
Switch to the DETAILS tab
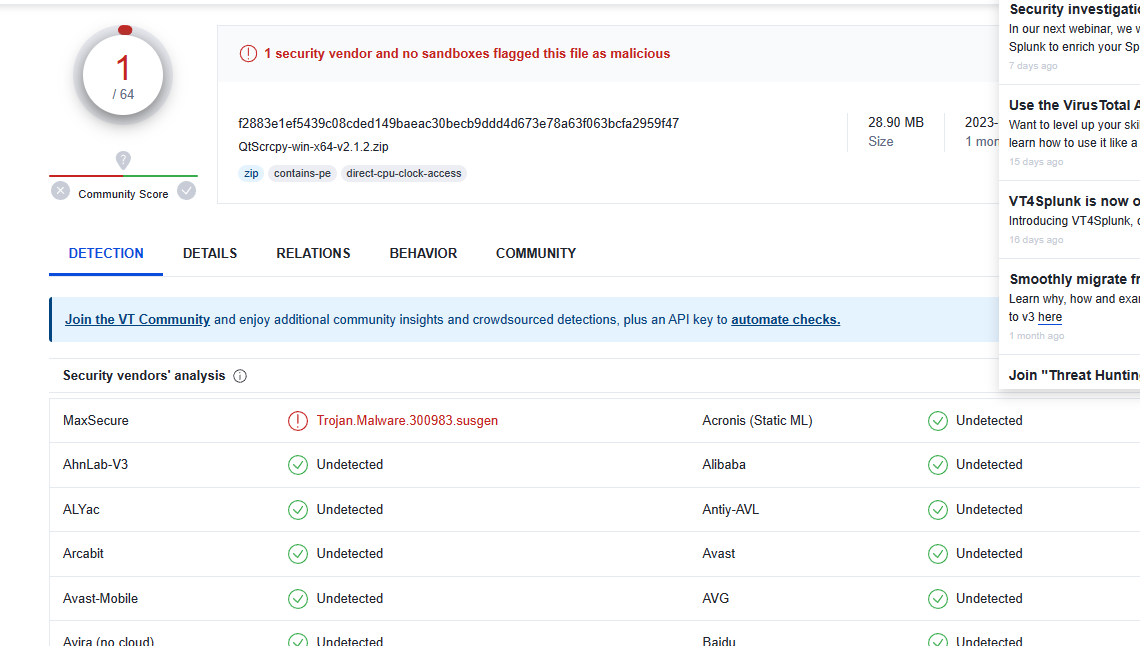pyautogui.click(x=209, y=253)
